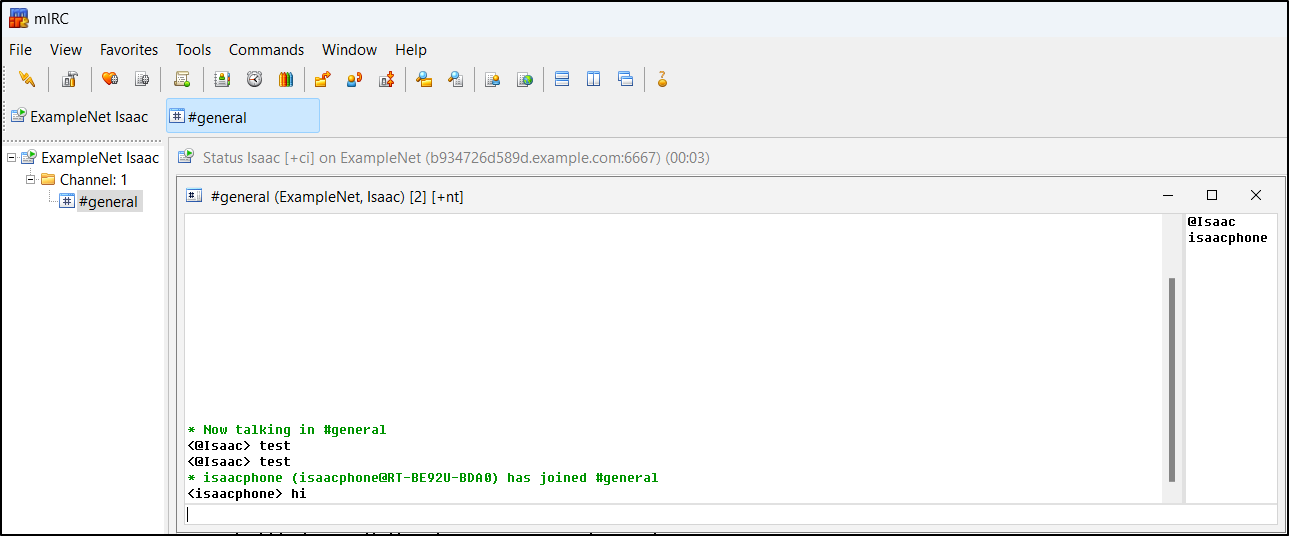Open the Colors crayon icon
1289x536 pixels.
tap(286, 79)
